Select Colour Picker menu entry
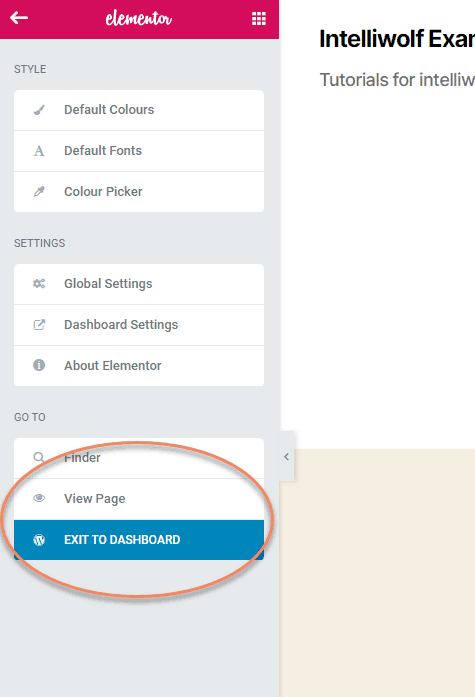 coord(139,192)
